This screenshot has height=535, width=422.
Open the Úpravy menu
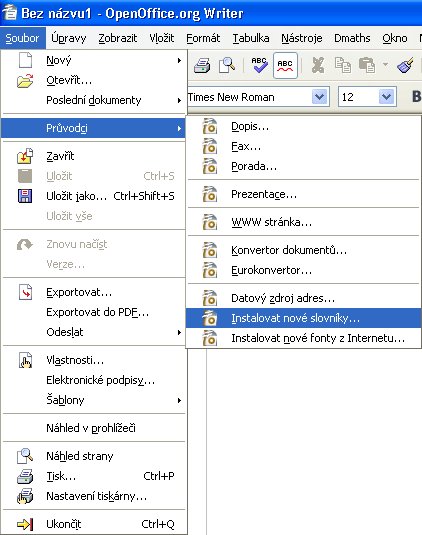point(69,38)
